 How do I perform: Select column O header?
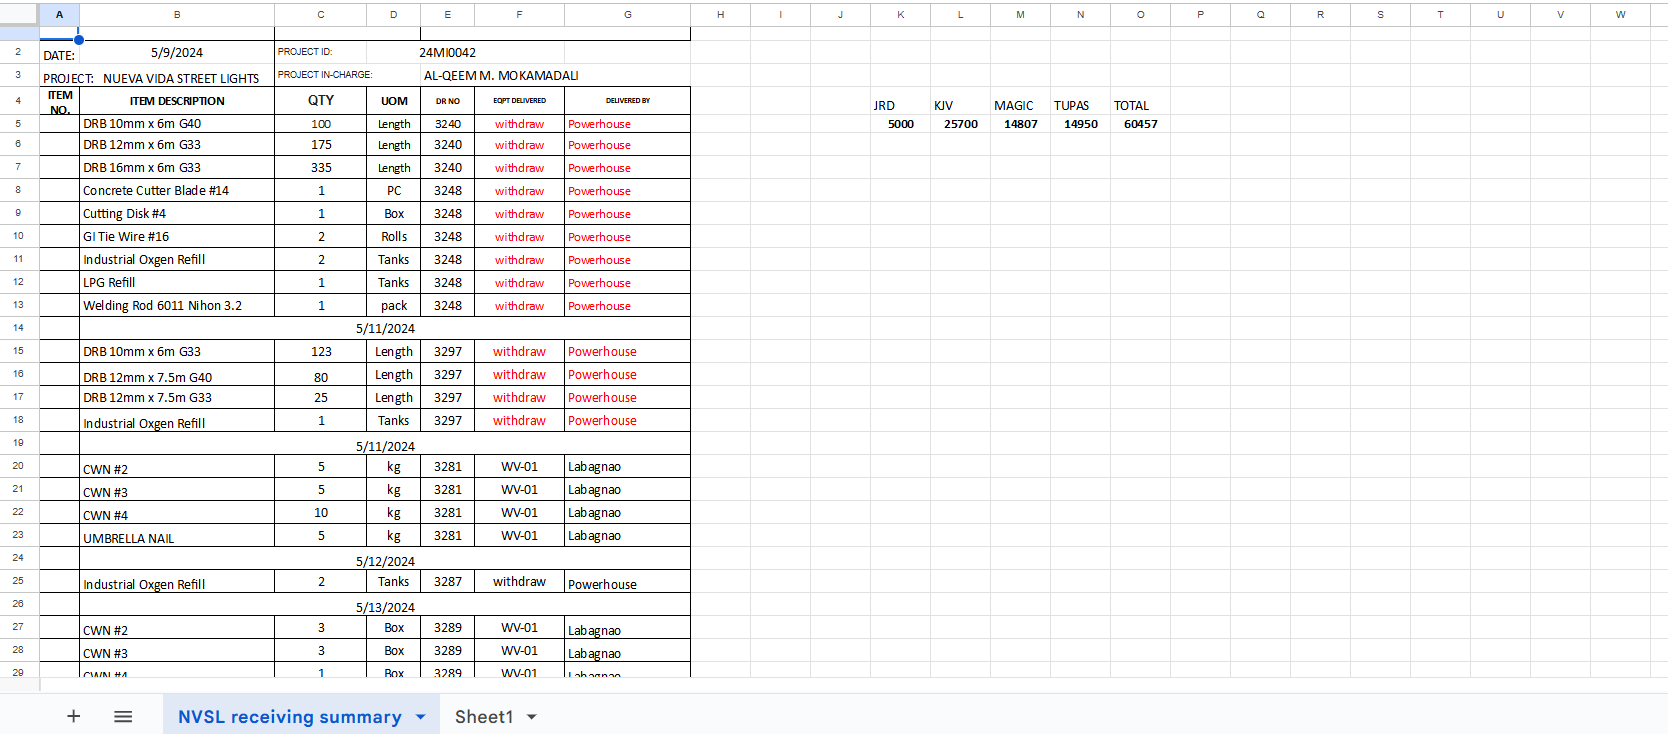tap(1141, 14)
